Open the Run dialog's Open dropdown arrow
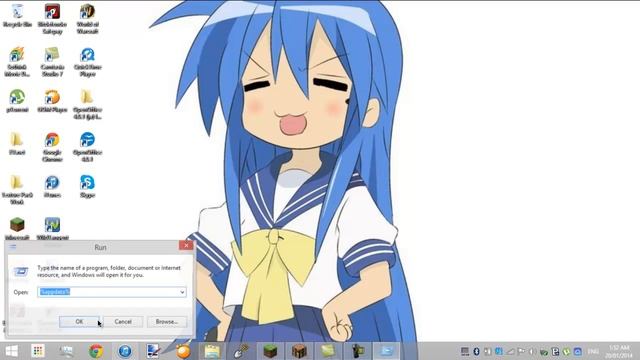Viewport: 640px width, 360px height. [182, 292]
